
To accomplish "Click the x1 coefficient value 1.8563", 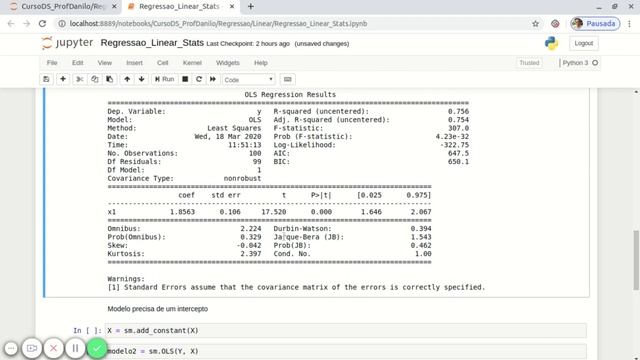I will [182, 212].
